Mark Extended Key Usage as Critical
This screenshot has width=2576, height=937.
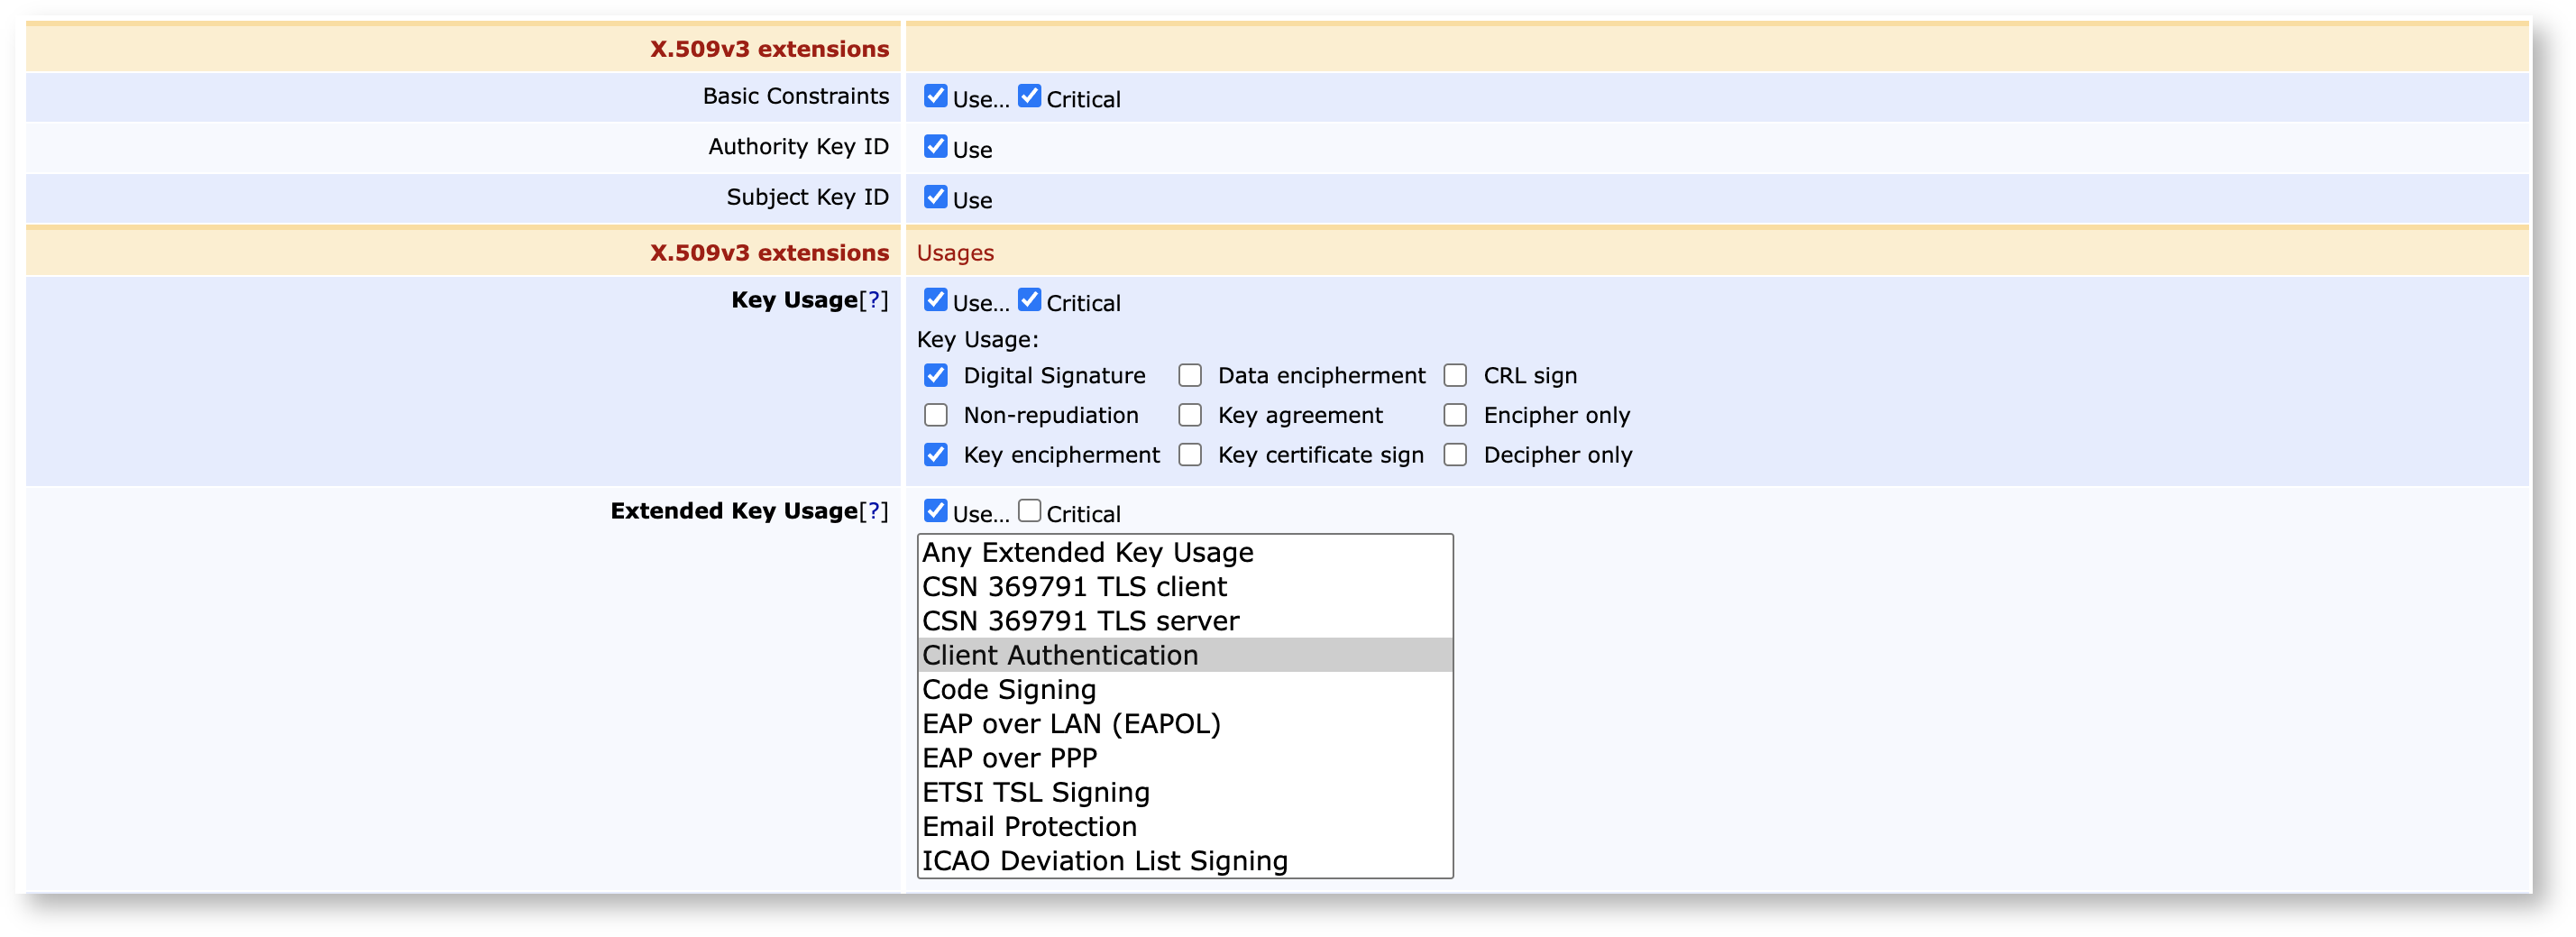coord(1029,511)
